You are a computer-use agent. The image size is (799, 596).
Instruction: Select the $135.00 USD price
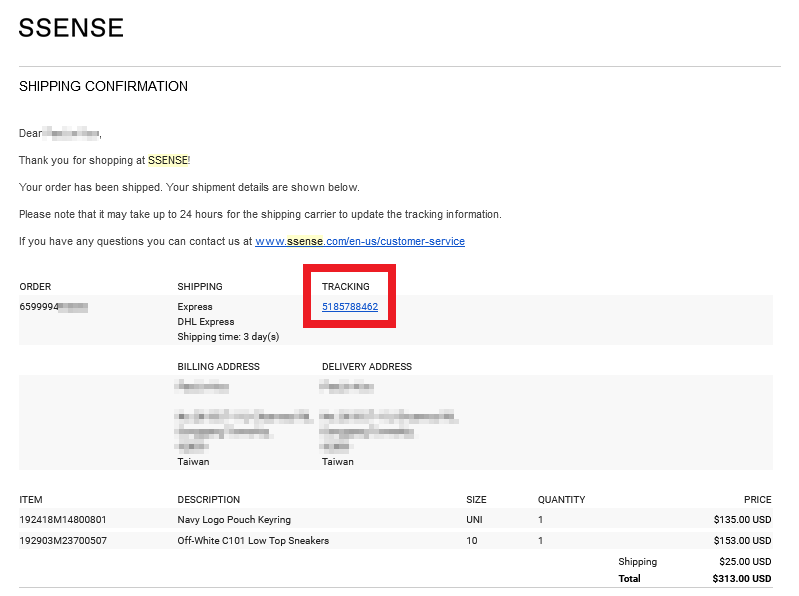coord(742,520)
